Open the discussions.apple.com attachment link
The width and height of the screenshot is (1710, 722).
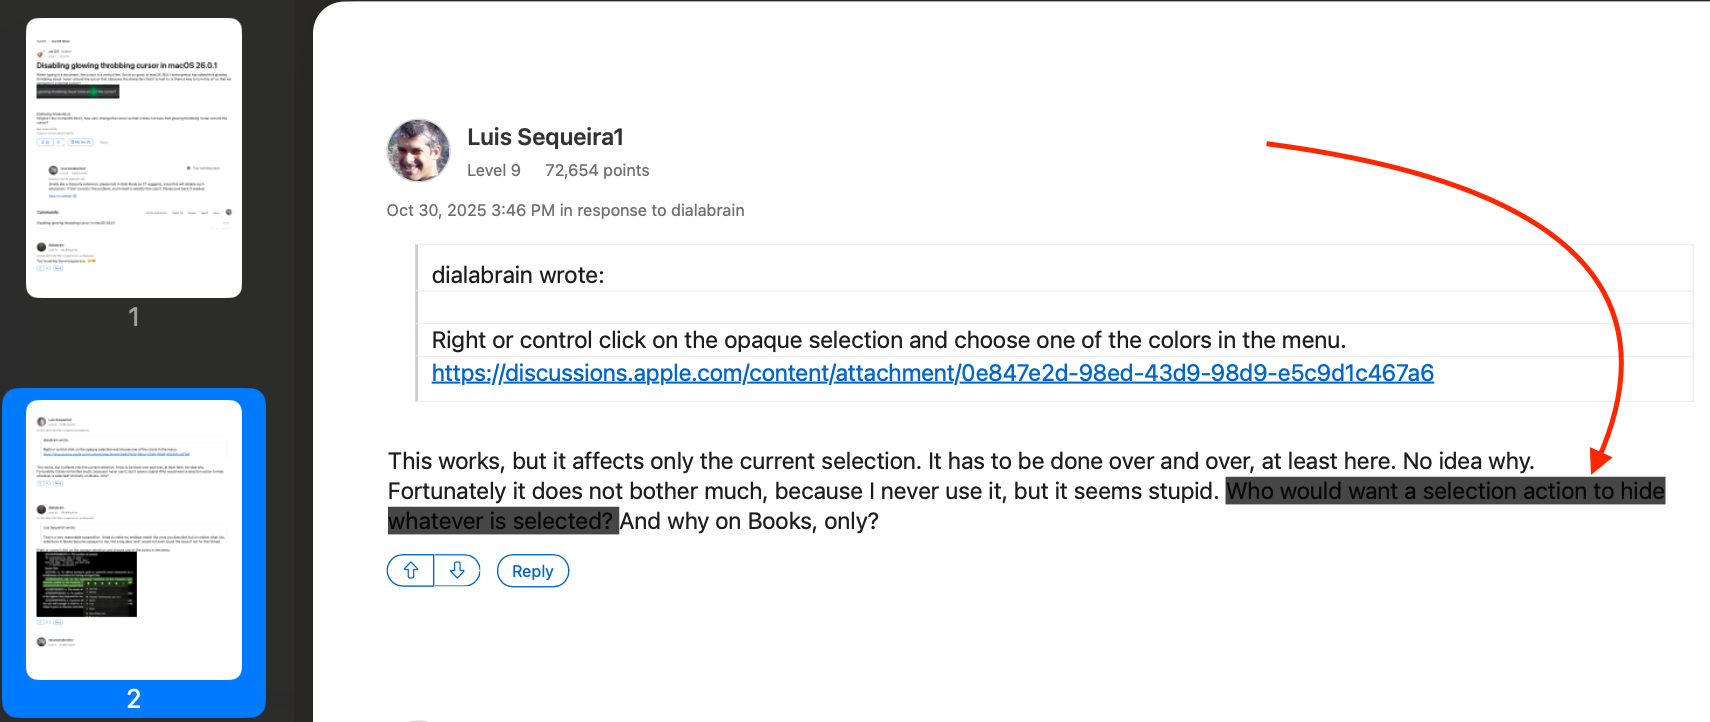click(932, 373)
